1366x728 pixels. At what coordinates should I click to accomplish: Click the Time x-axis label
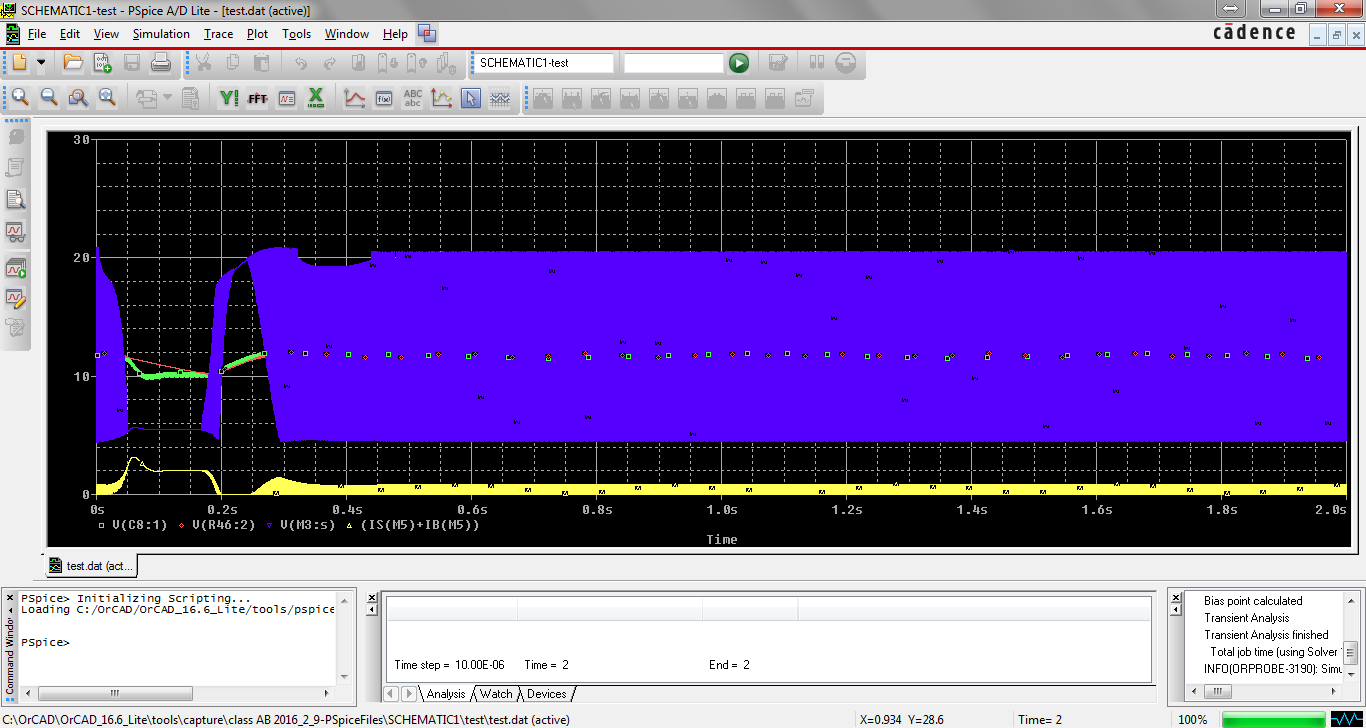pos(721,539)
